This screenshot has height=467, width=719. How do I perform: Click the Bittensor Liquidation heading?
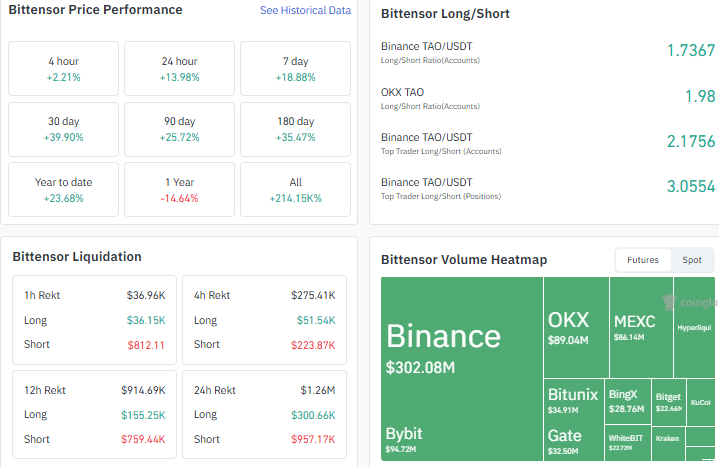(x=77, y=257)
